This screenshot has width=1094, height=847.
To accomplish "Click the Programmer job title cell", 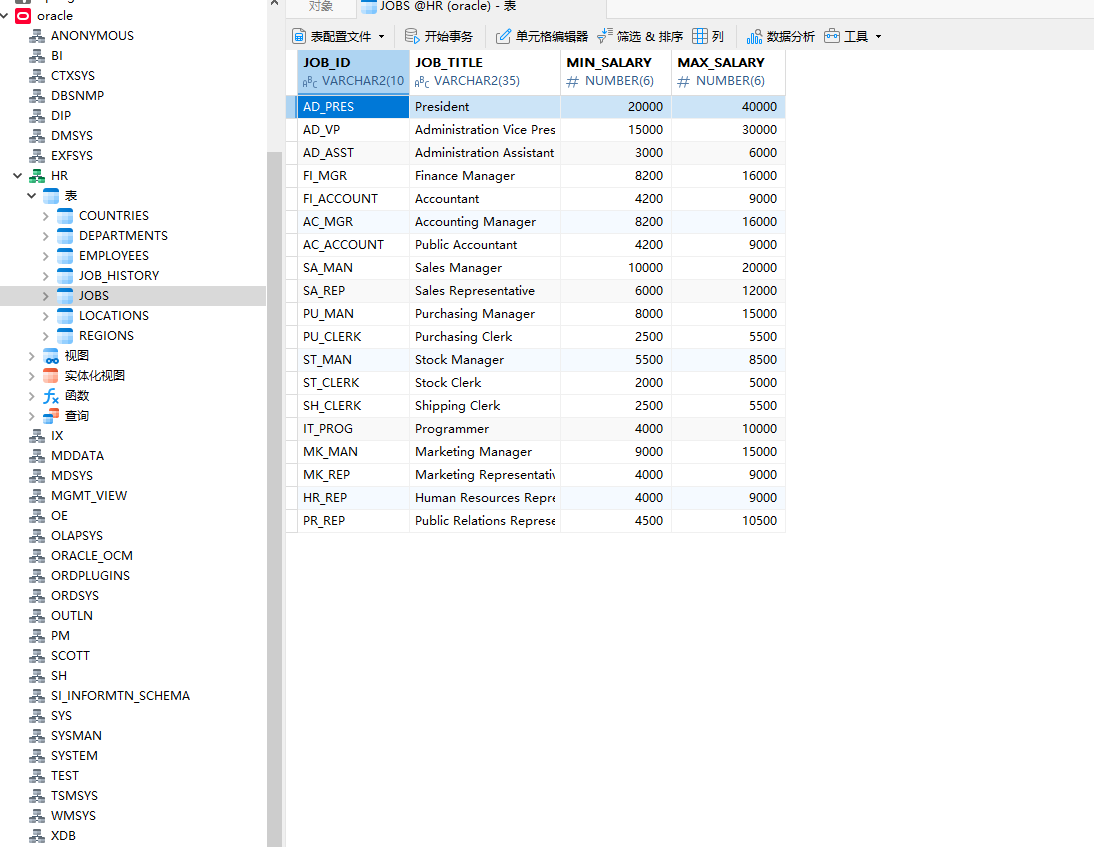I will click(x=485, y=429).
